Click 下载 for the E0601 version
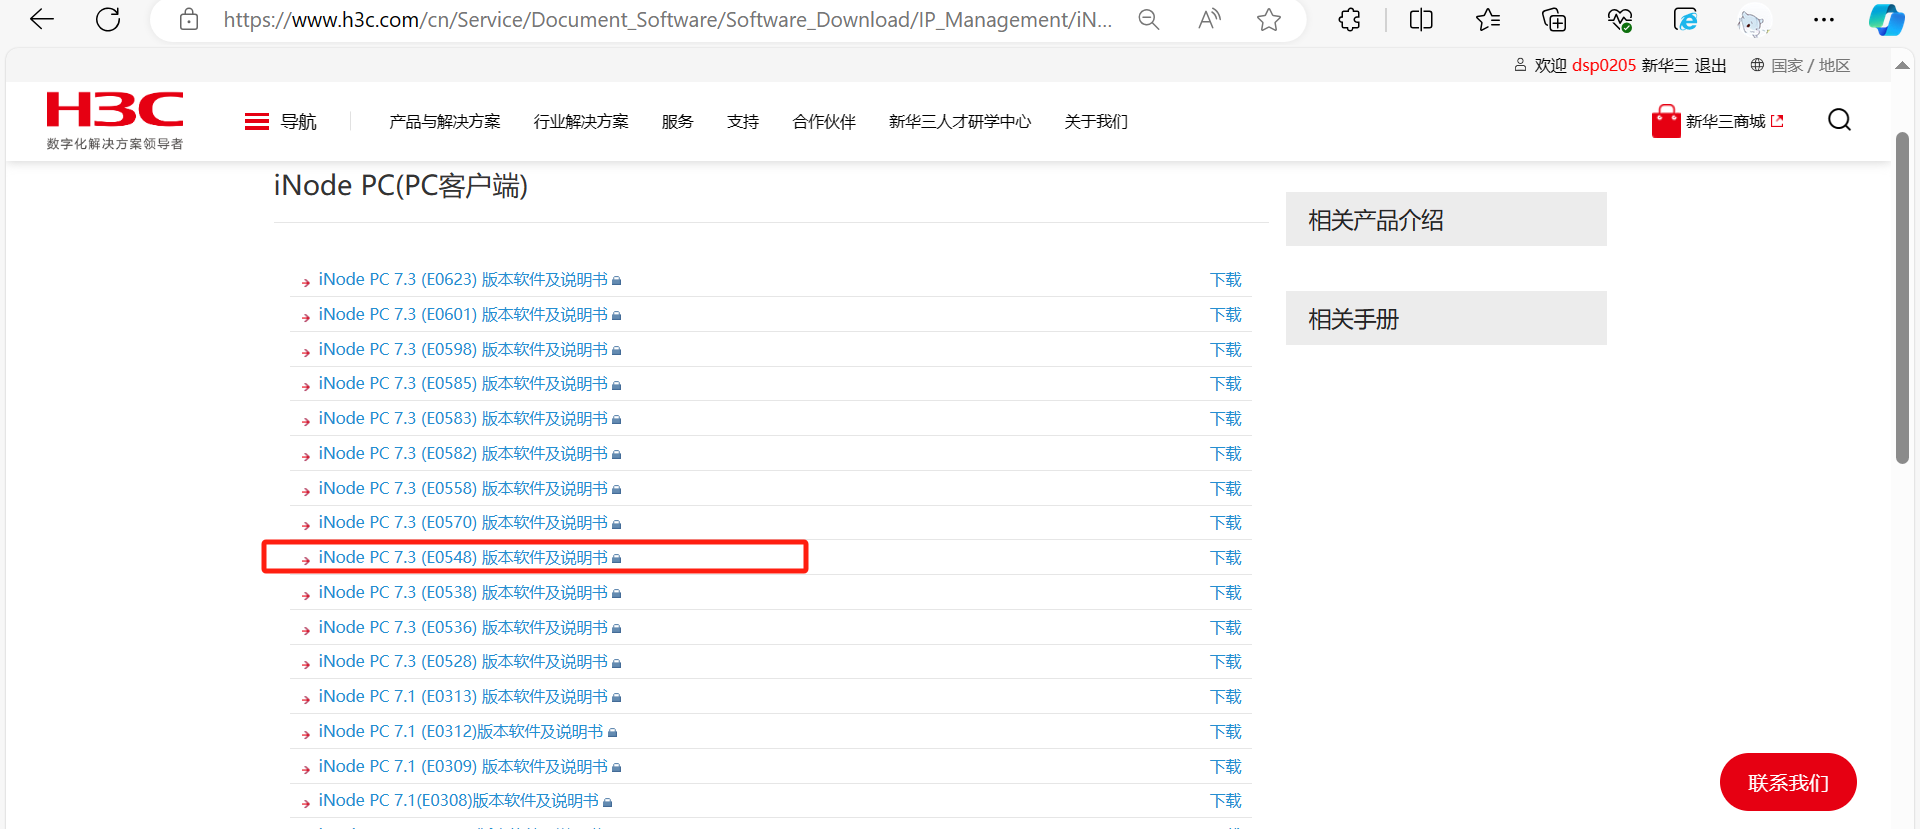Screen dimensions: 1920x829 pos(1226,315)
